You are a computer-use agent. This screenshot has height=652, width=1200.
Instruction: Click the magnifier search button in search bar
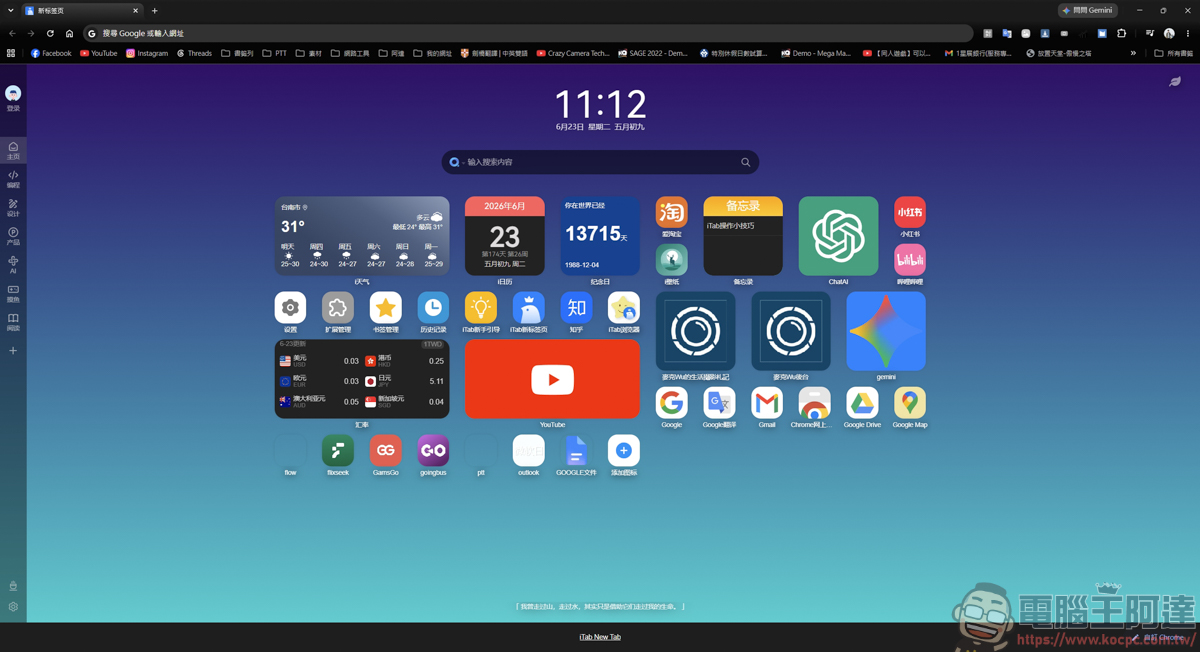pyautogui.click(x=745, y=162)
